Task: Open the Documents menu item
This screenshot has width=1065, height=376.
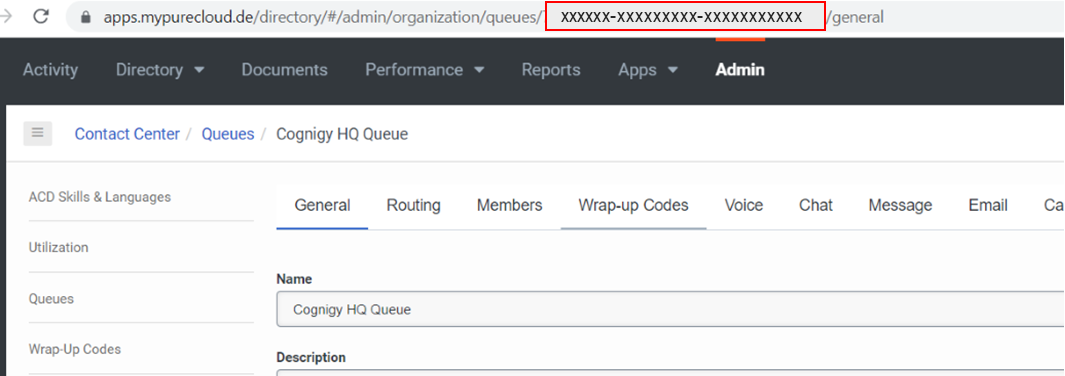Action: click(285, 70)
